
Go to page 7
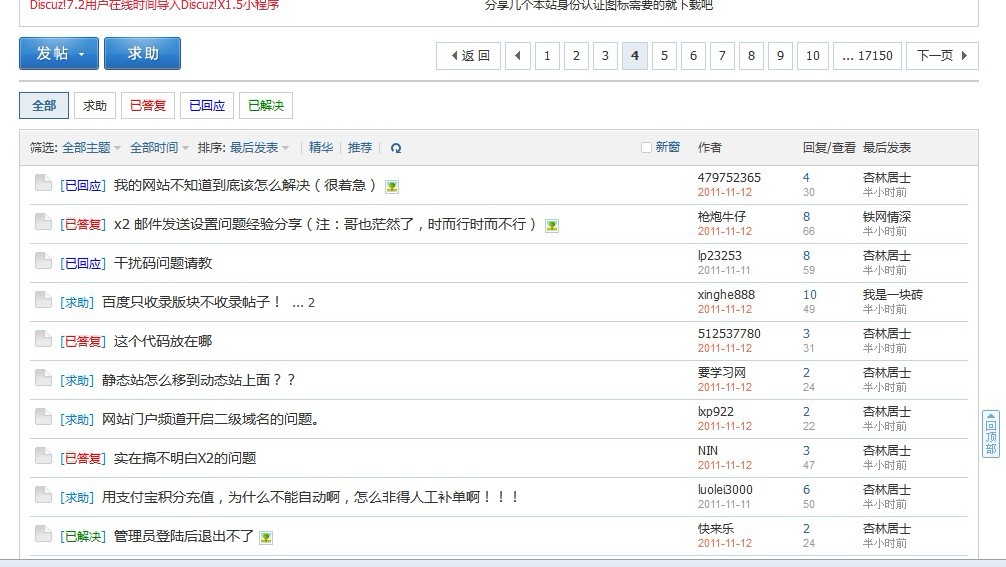(x=722, y=56)
